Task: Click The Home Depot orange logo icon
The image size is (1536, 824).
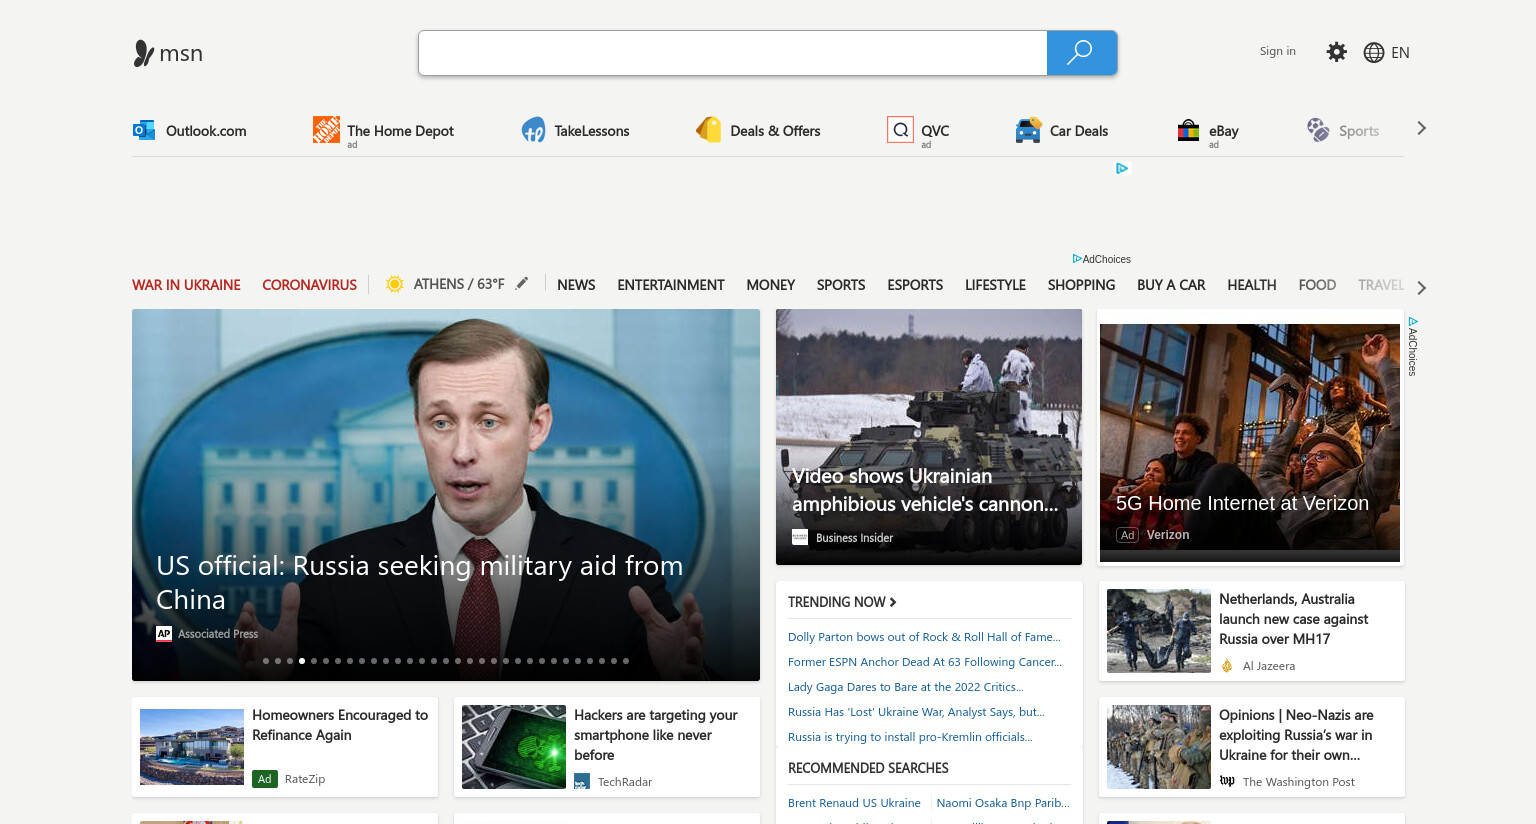Action: click(326, 129)
